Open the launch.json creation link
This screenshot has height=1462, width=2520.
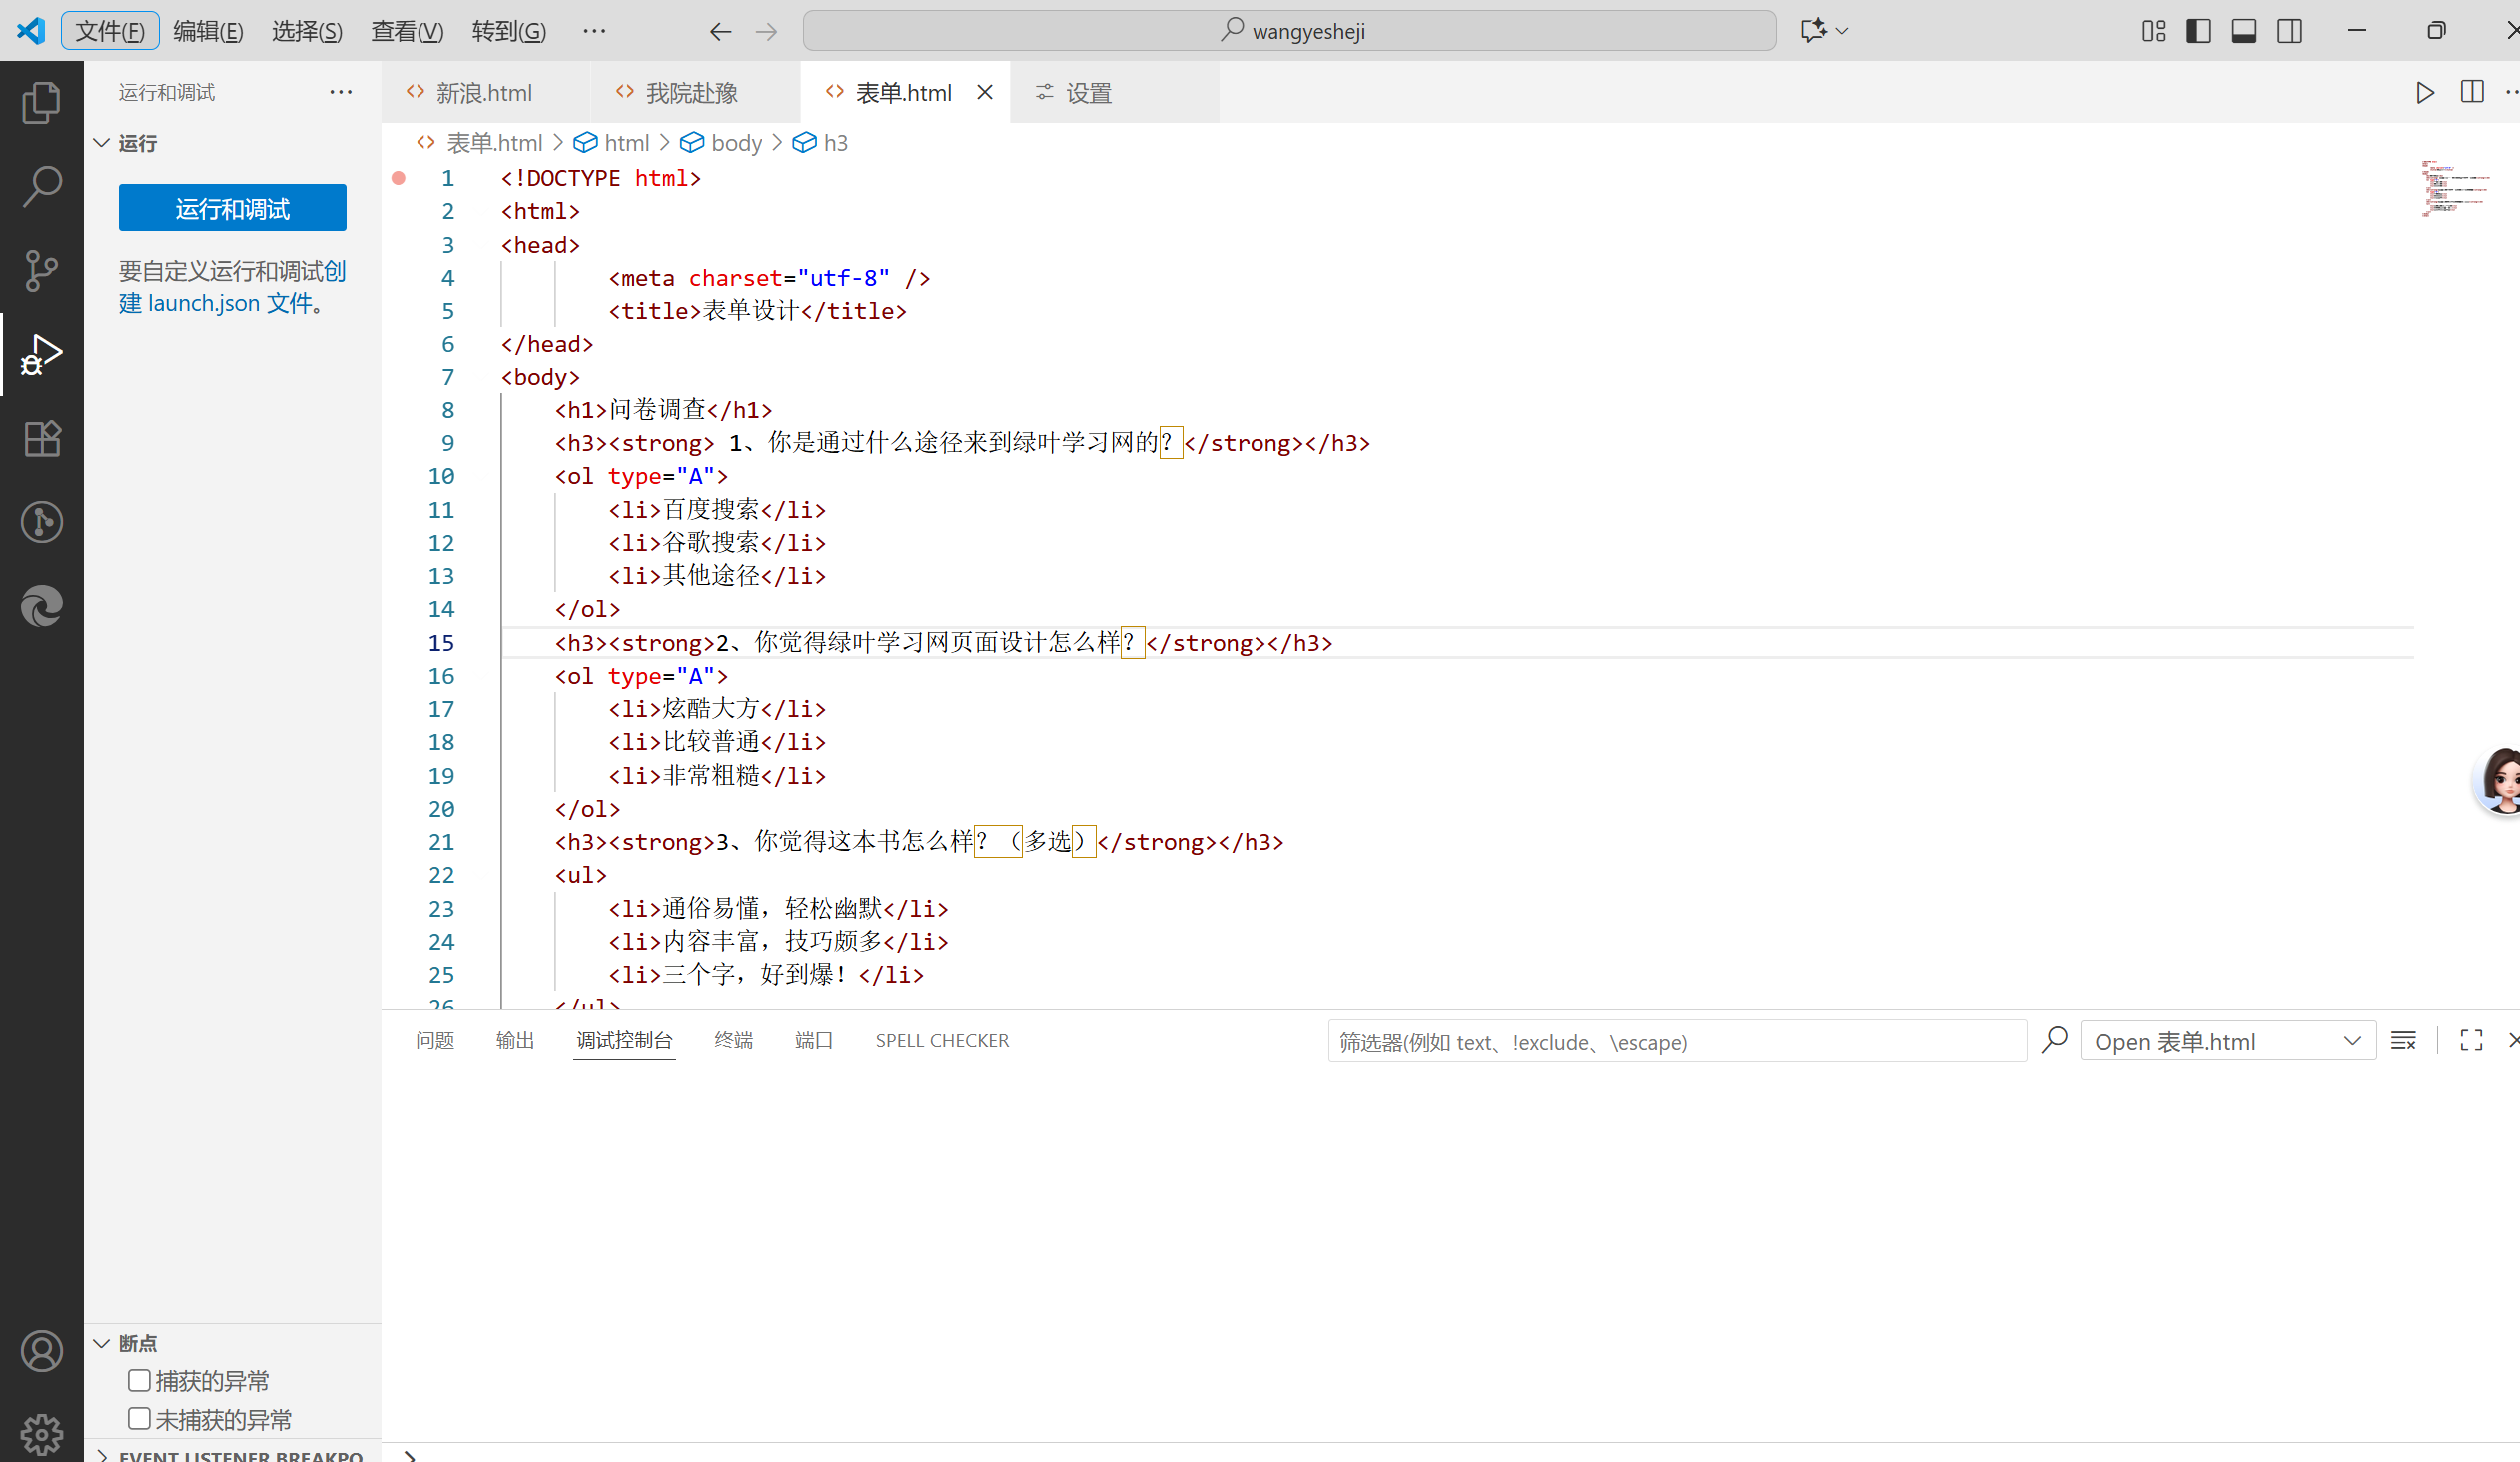[x=204, y=303]
